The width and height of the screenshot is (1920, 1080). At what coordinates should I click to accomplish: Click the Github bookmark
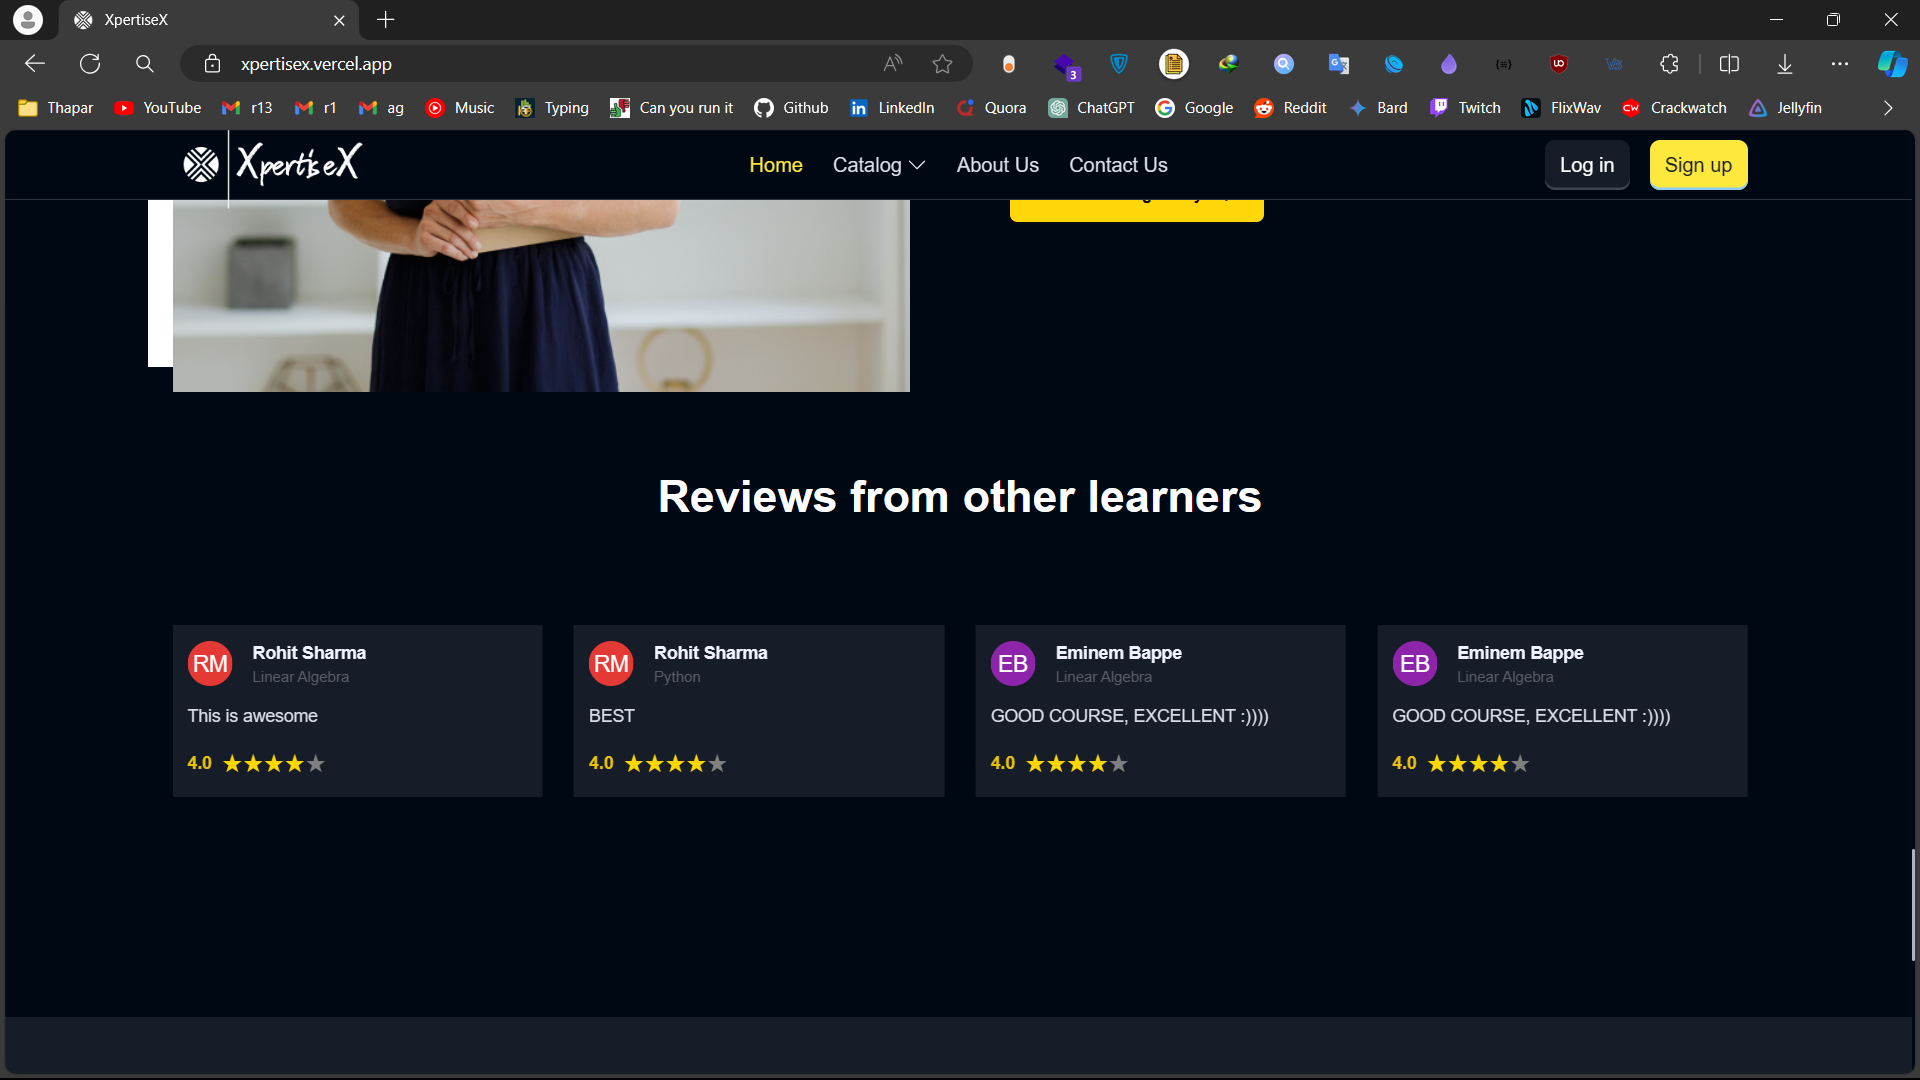(791, 108)
